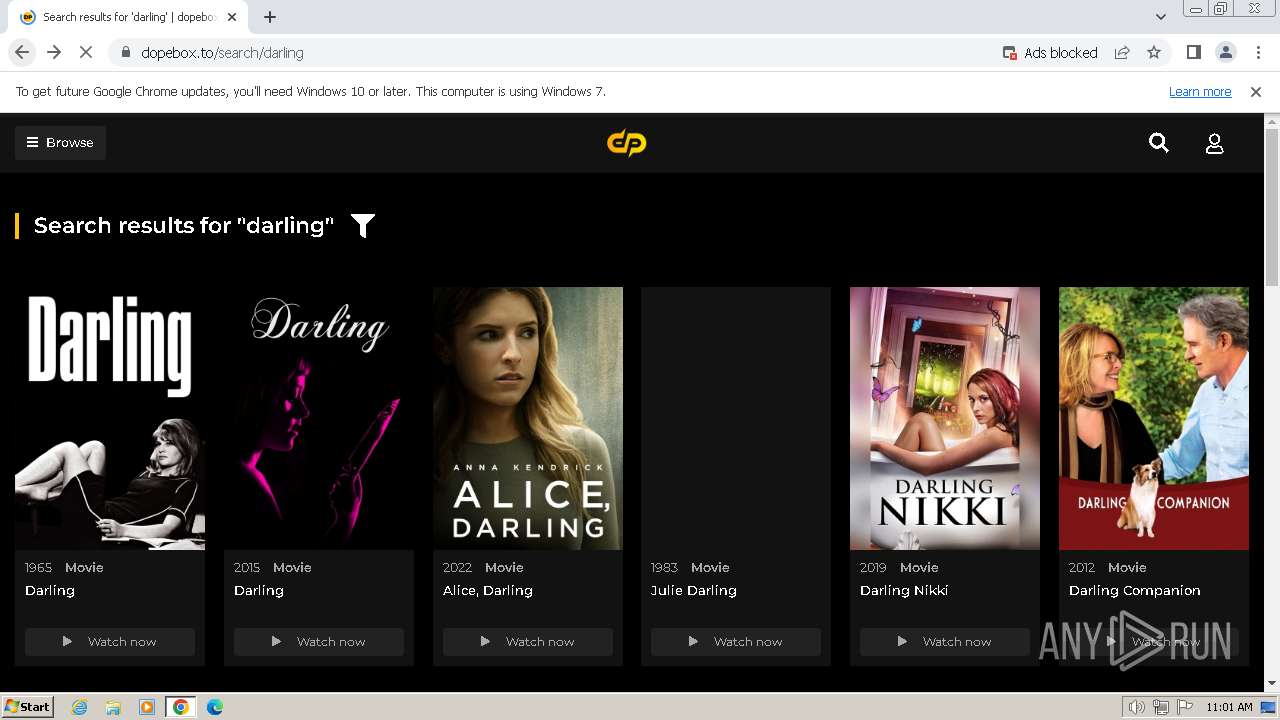Click the Show desktop tray button
The height and width of the screenshot is (720, 1280).
click(x=1270, y=707)
